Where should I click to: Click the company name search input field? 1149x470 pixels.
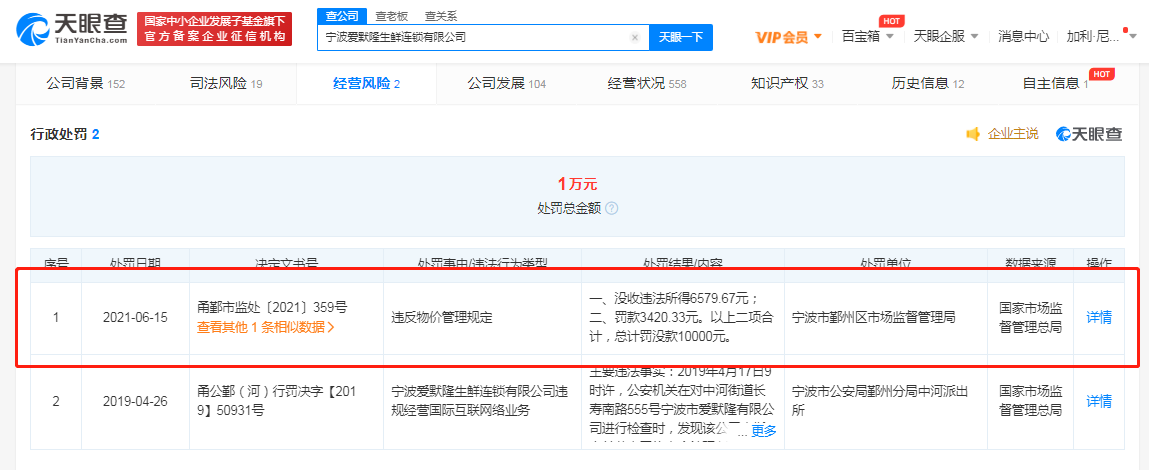click(475, 37)
